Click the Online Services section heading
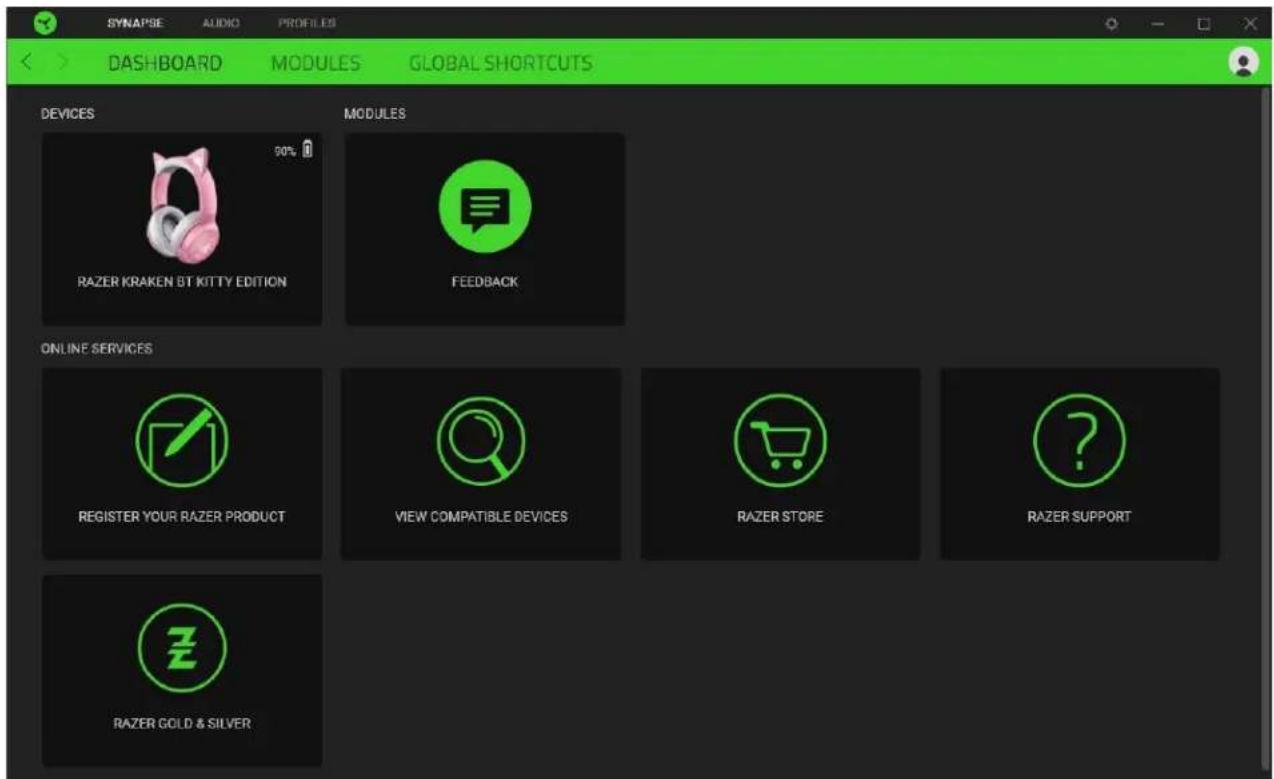 pyautogui.click(x=97, y=349)
